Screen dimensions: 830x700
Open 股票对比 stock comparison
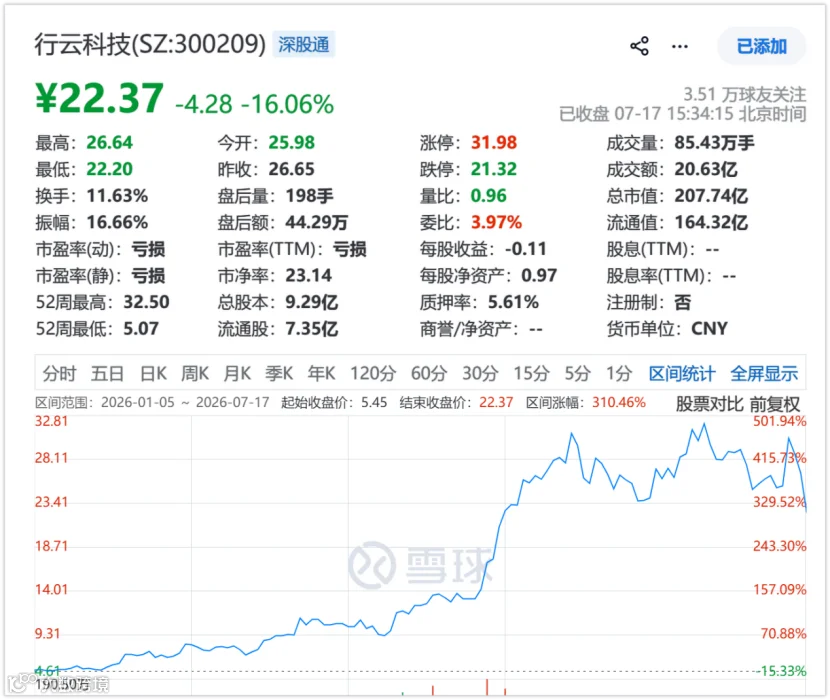[709, 404]
